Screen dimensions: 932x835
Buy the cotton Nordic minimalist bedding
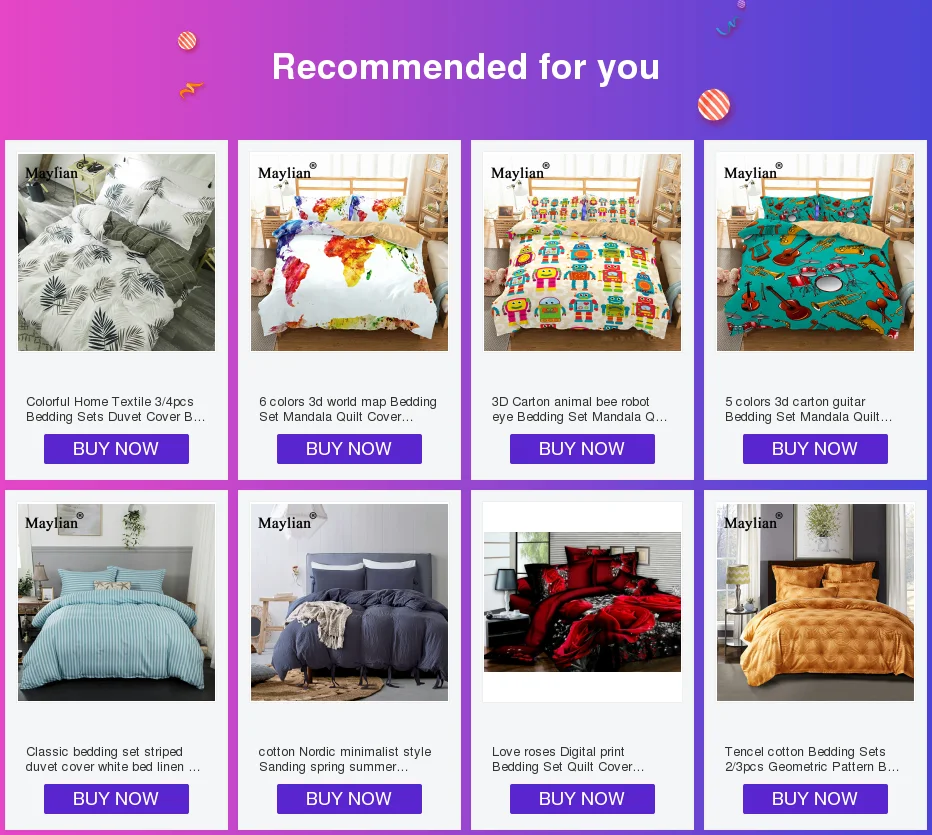350,799
